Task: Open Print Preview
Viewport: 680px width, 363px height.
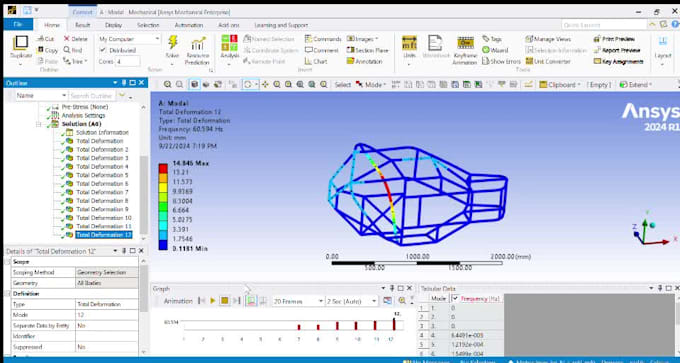Action: click(614, 39)
